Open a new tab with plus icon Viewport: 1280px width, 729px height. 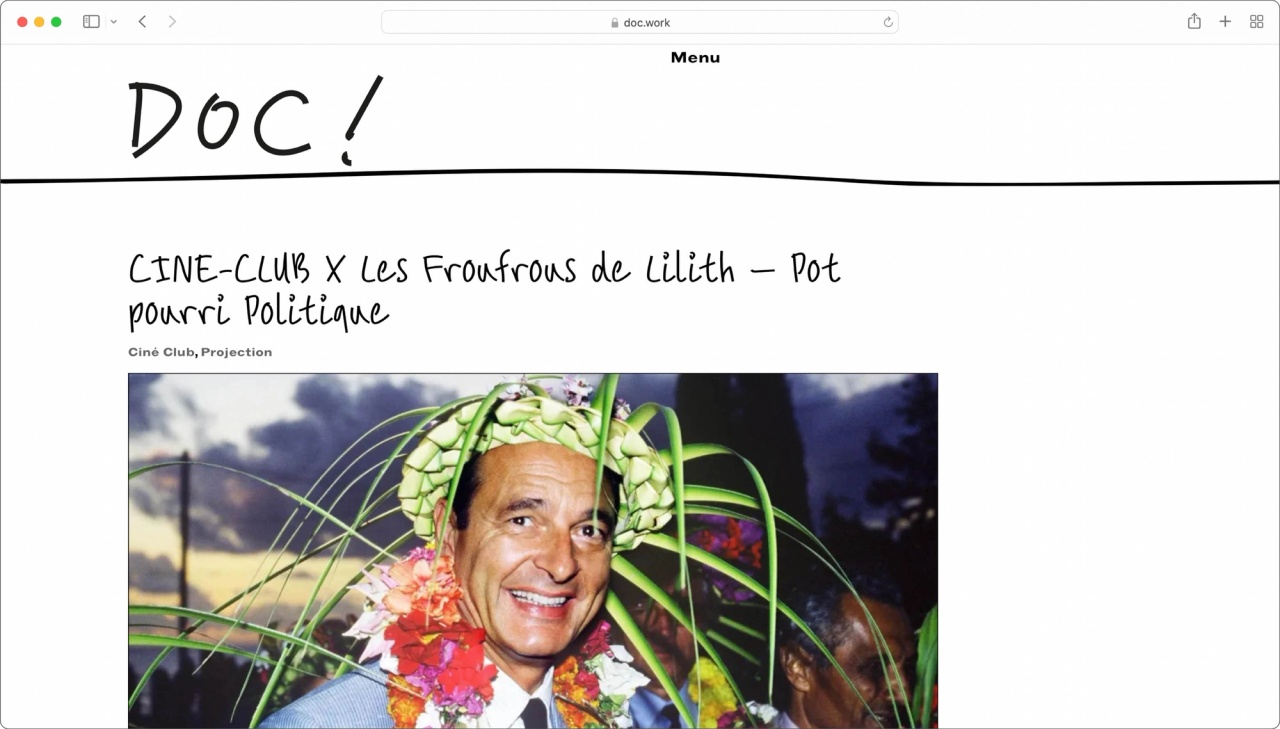(1225, 21)
